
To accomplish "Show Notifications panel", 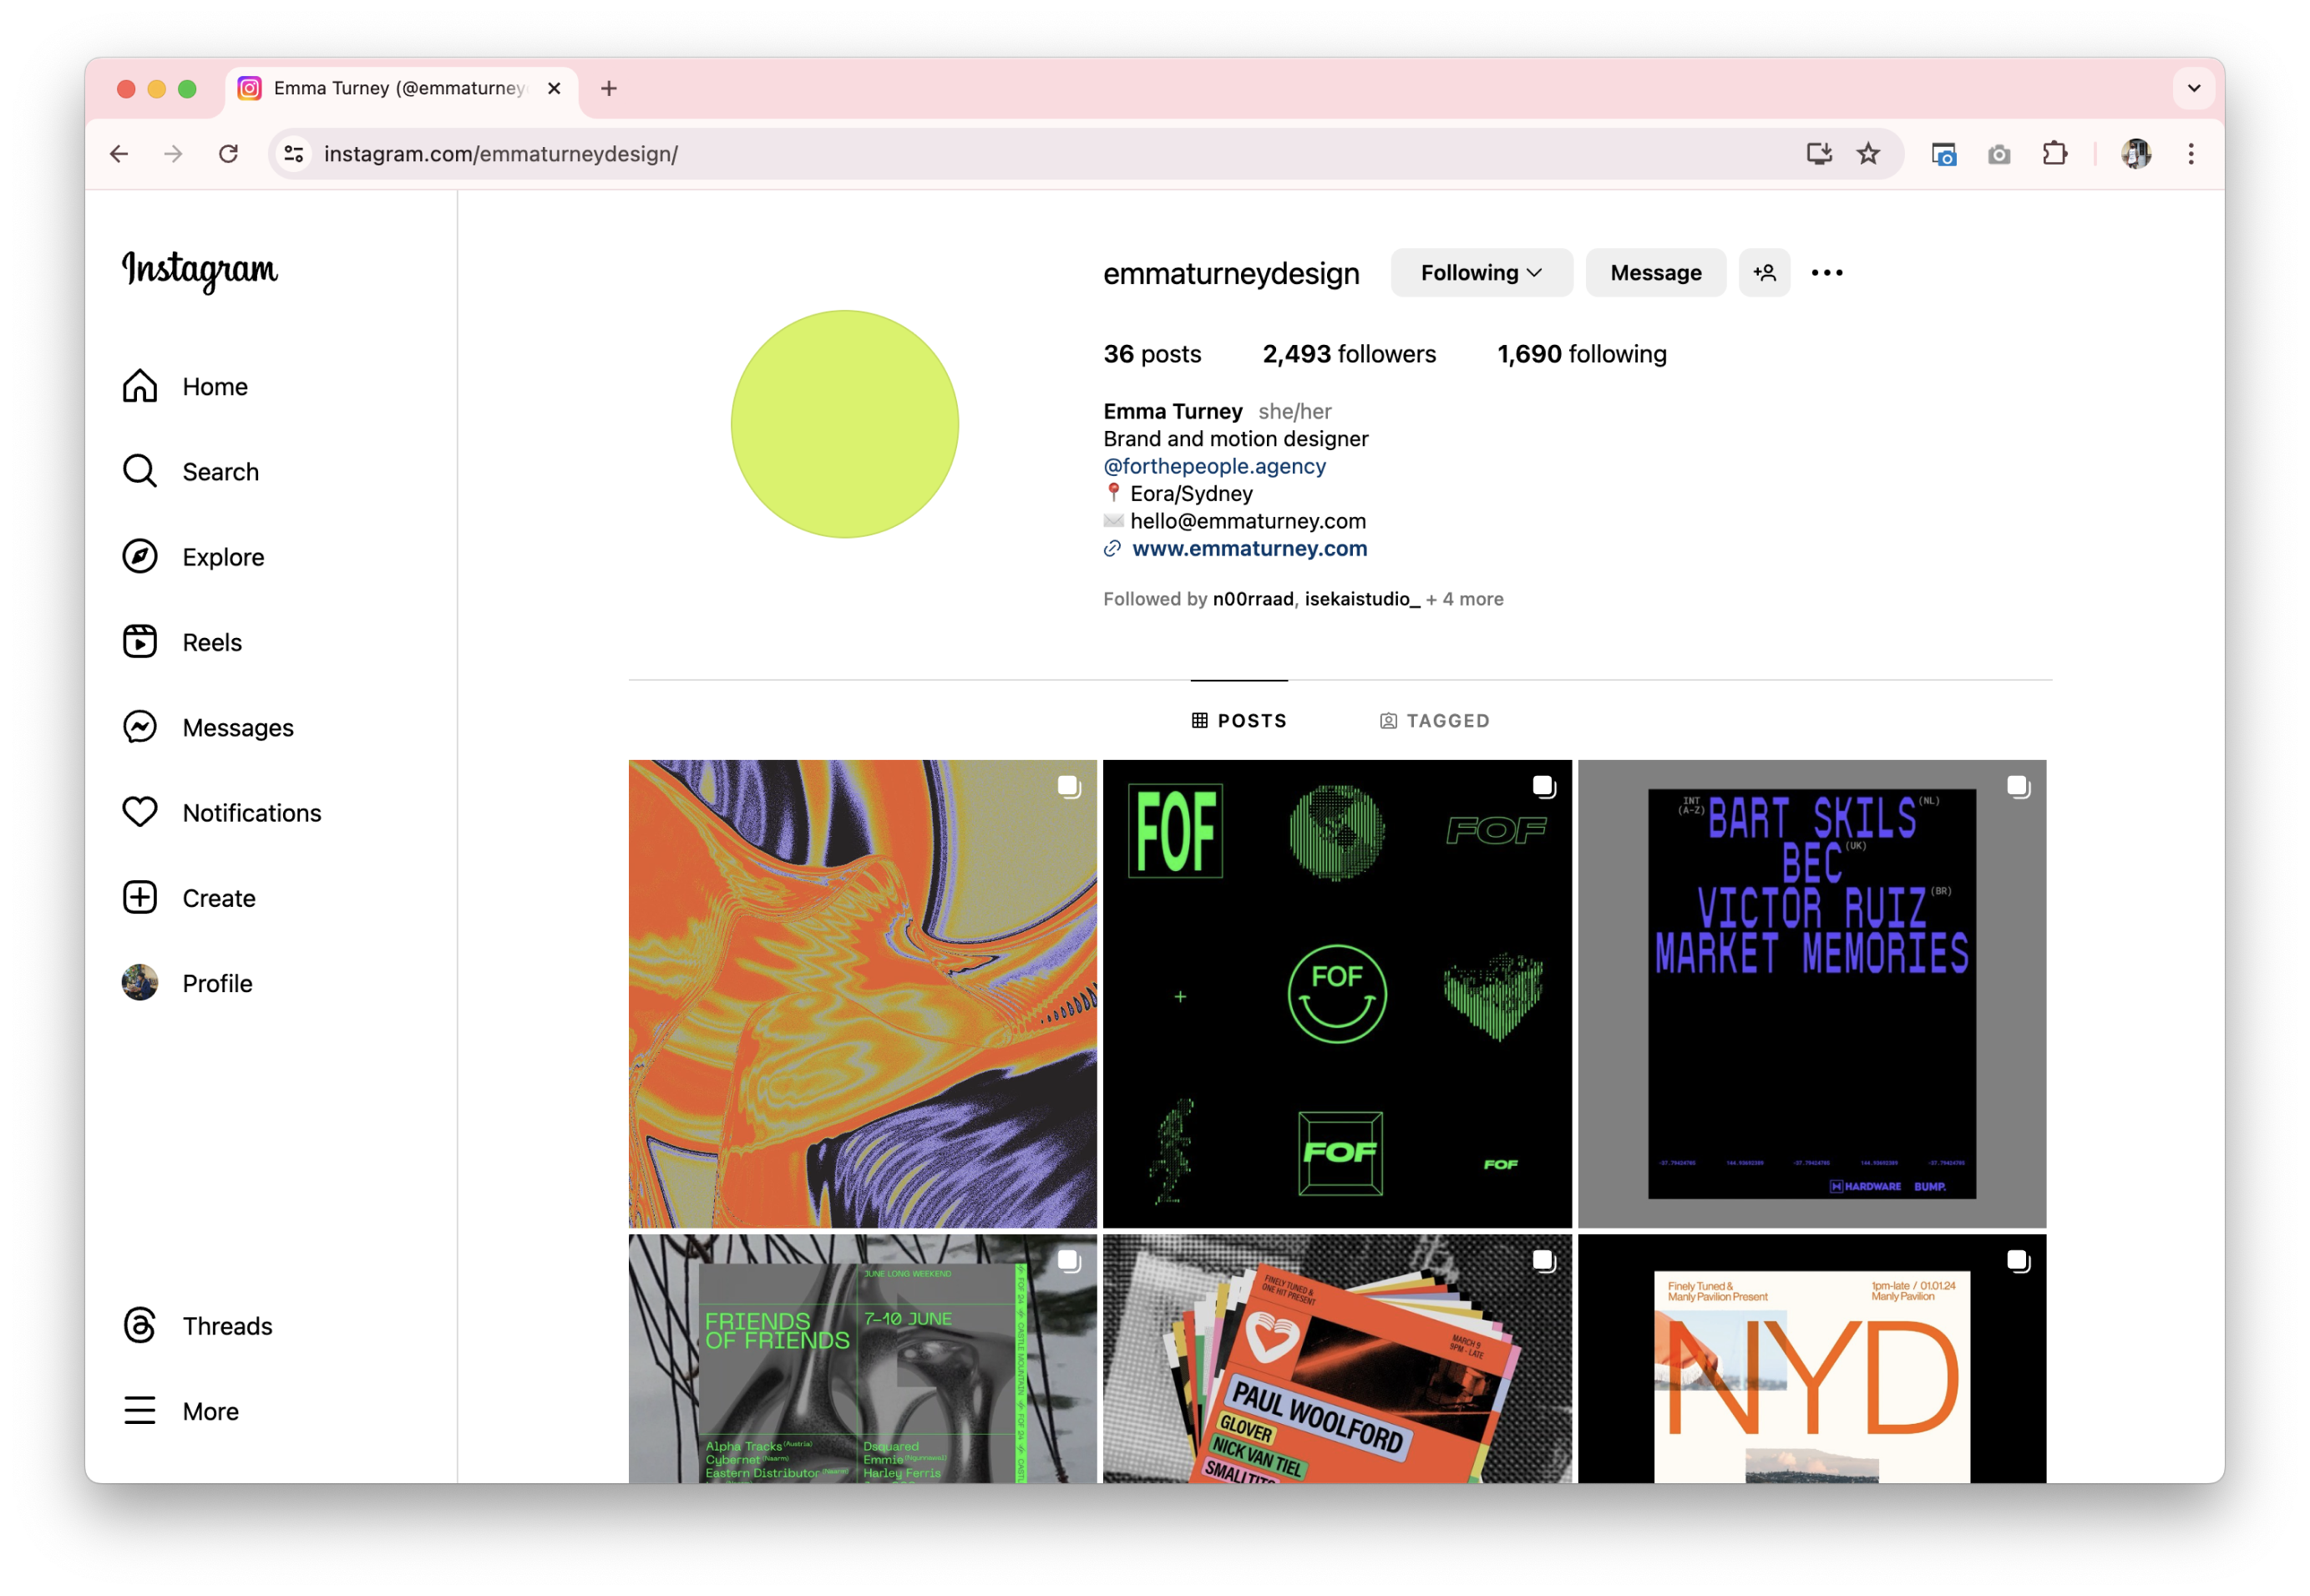I will [222, 812].
